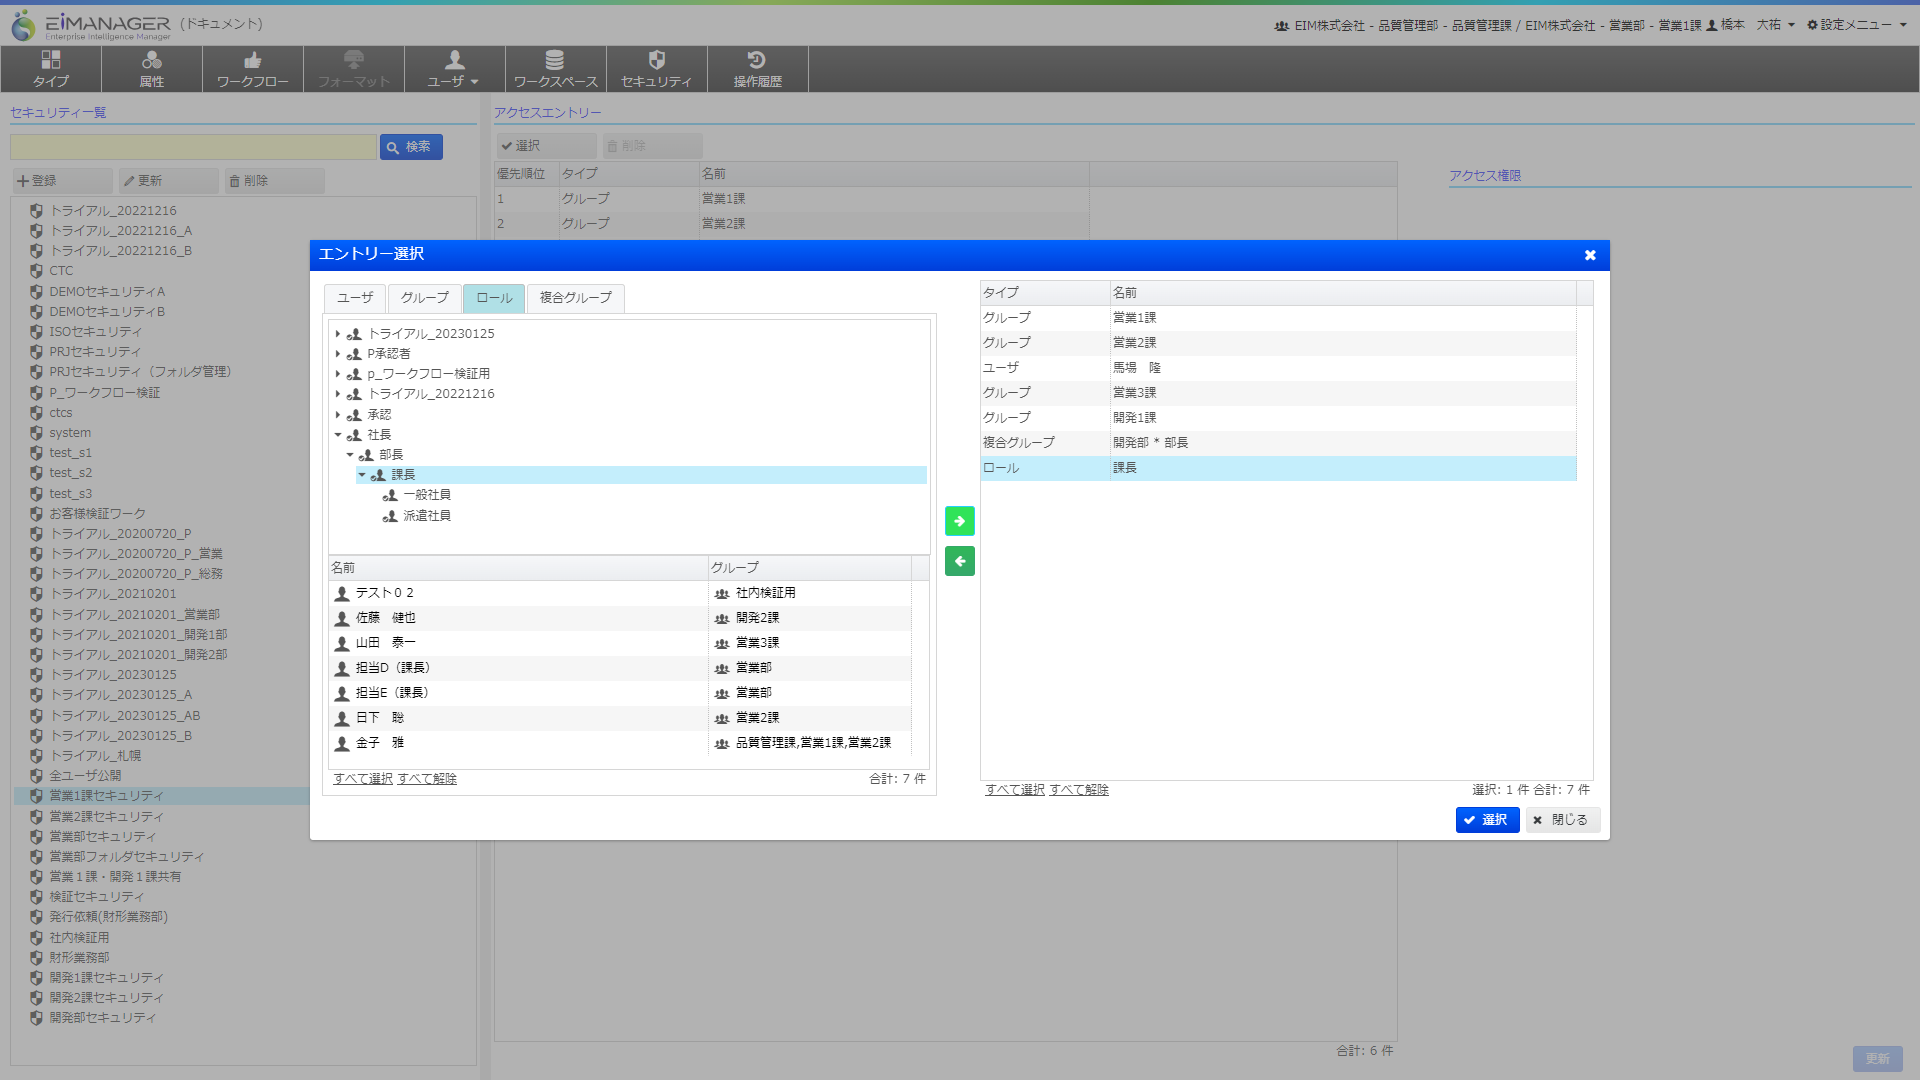Click すべて選択 under the selected entries list
Viewport: 1920px width, 1080px height.
1015,790
